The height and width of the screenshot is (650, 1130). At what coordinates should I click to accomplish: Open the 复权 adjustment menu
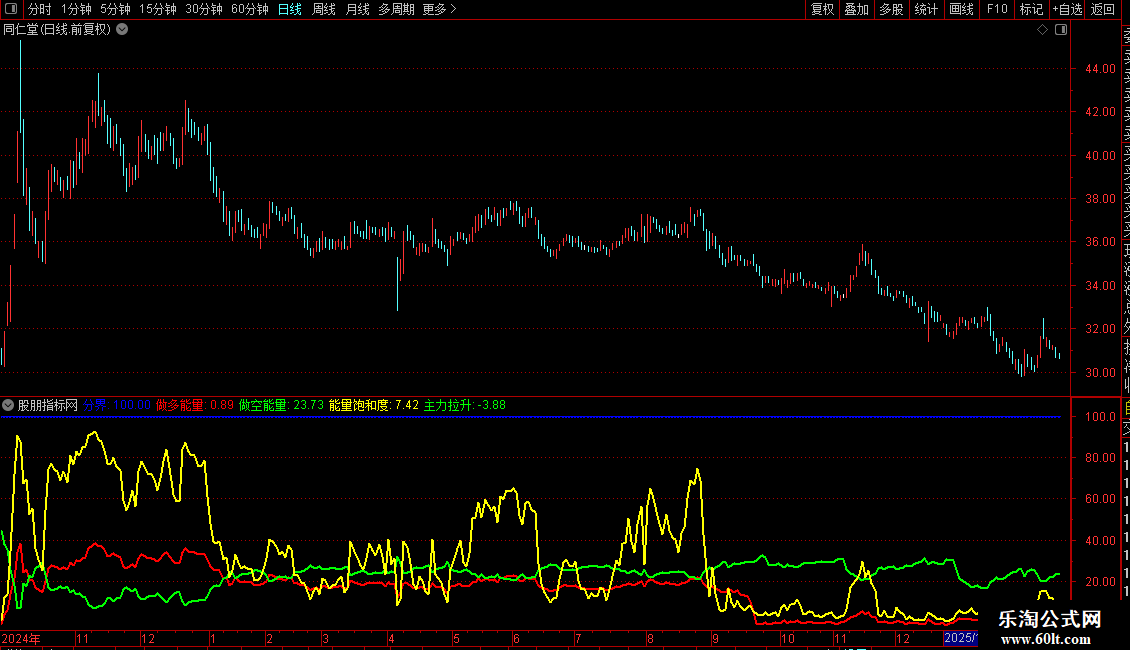[x=822, y=9]
